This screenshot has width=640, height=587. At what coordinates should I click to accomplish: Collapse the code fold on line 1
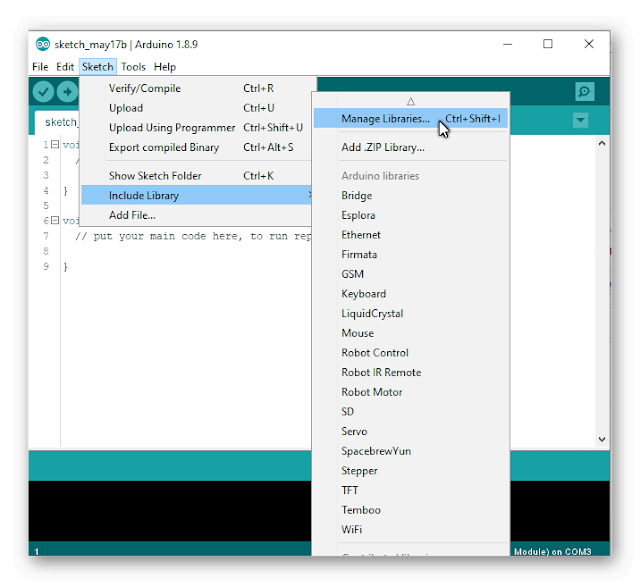[x=55, y=144]
